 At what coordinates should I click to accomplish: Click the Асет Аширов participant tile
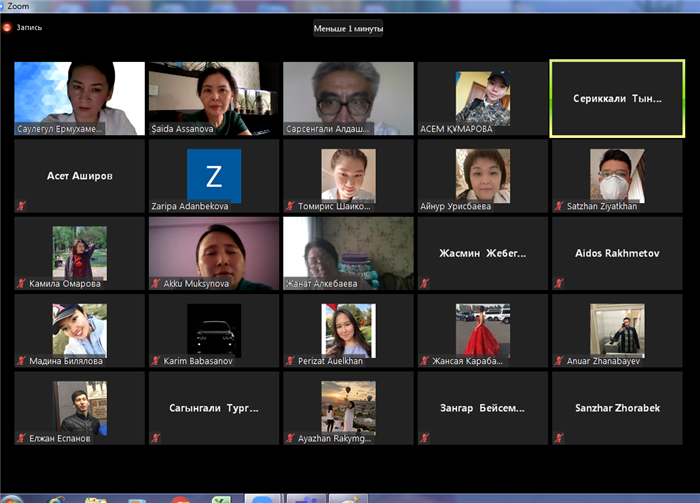pyautogui.click(x=79, y=176)
